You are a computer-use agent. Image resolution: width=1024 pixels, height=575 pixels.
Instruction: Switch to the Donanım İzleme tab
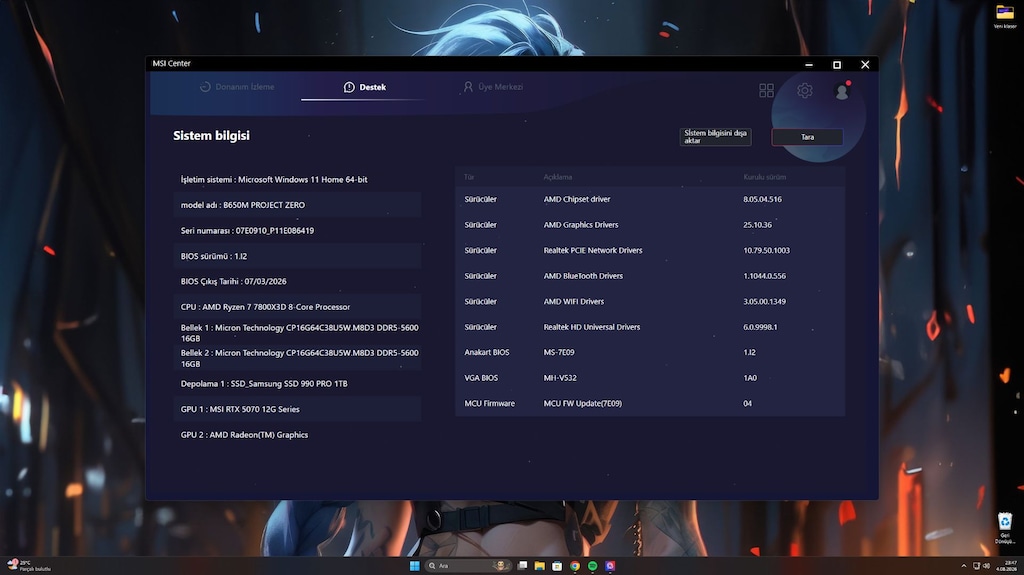point(237,87)
